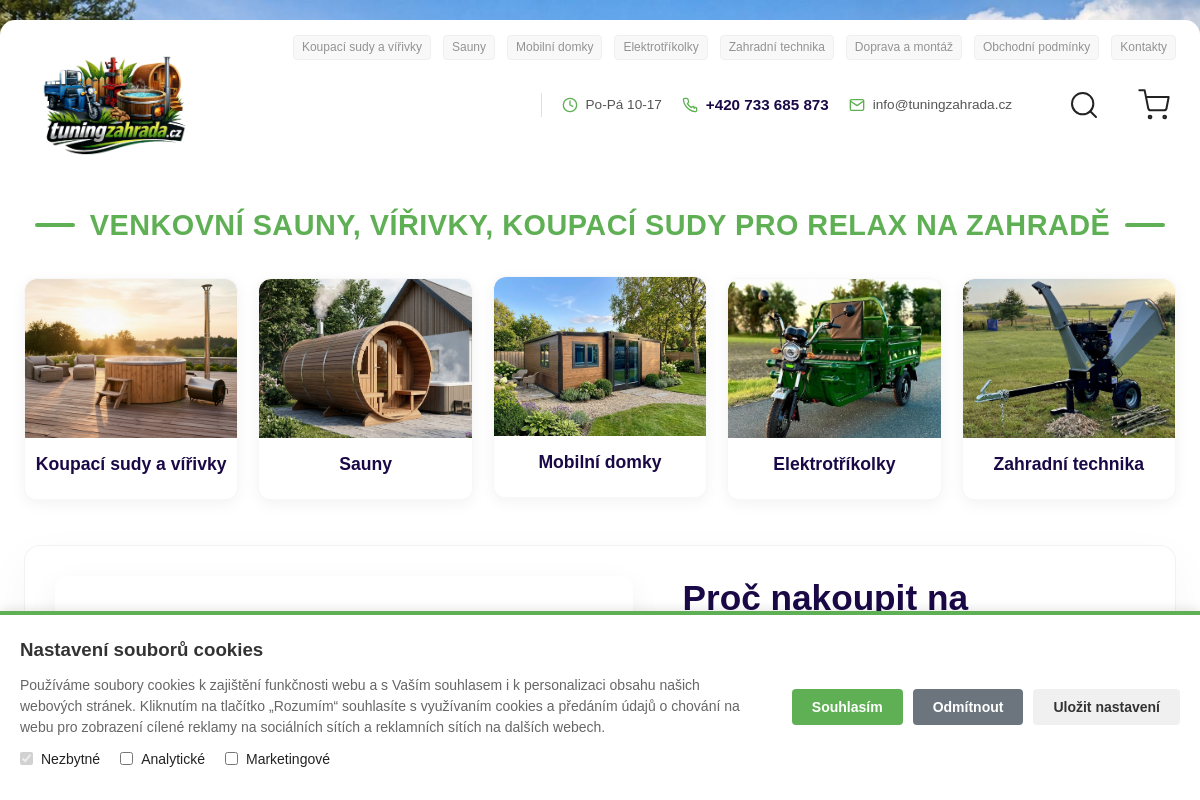Open the Sauny menu item
Viewport: 1200px width, 800px height.
[x=469, y=47]
